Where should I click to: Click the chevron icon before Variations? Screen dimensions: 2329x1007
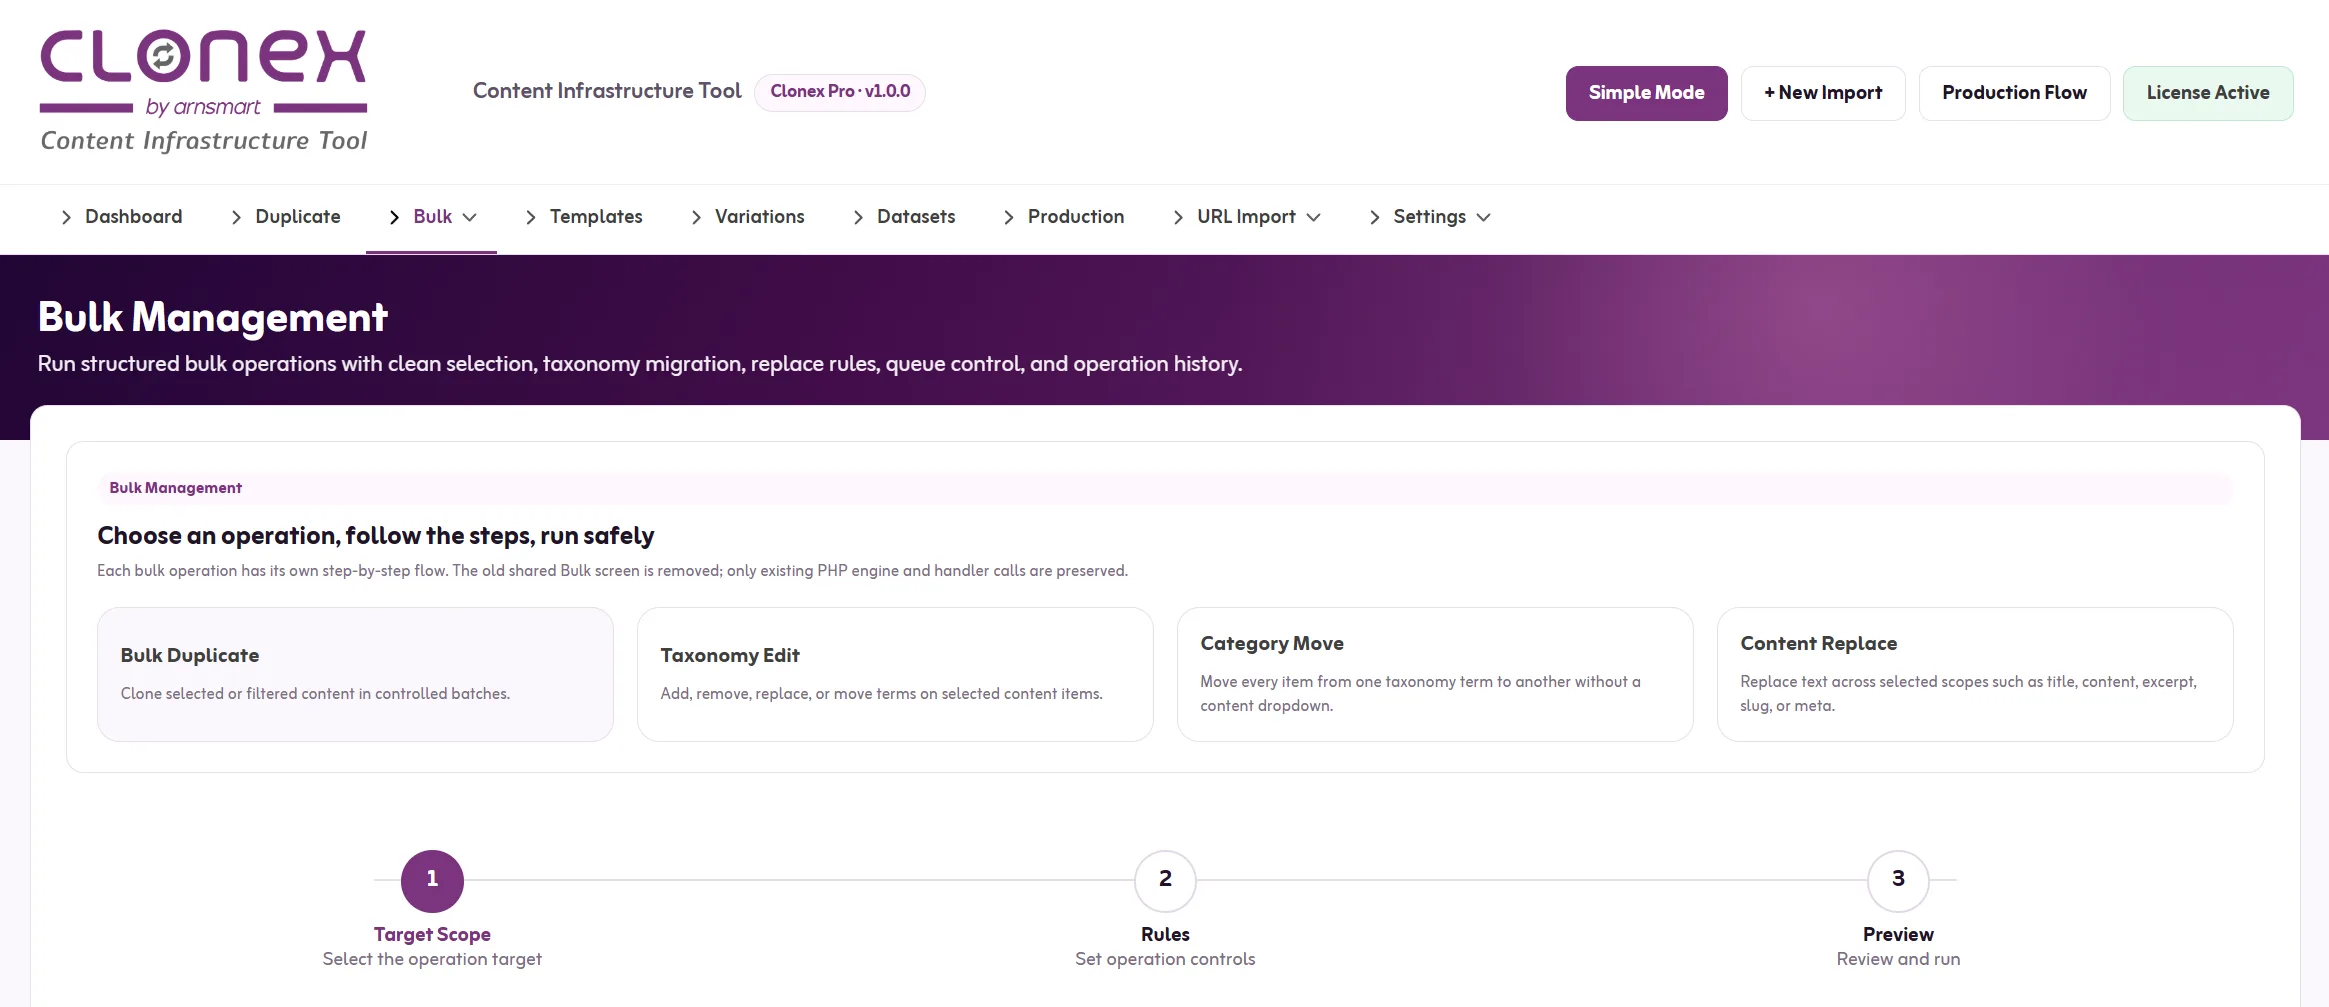(696, 217)
